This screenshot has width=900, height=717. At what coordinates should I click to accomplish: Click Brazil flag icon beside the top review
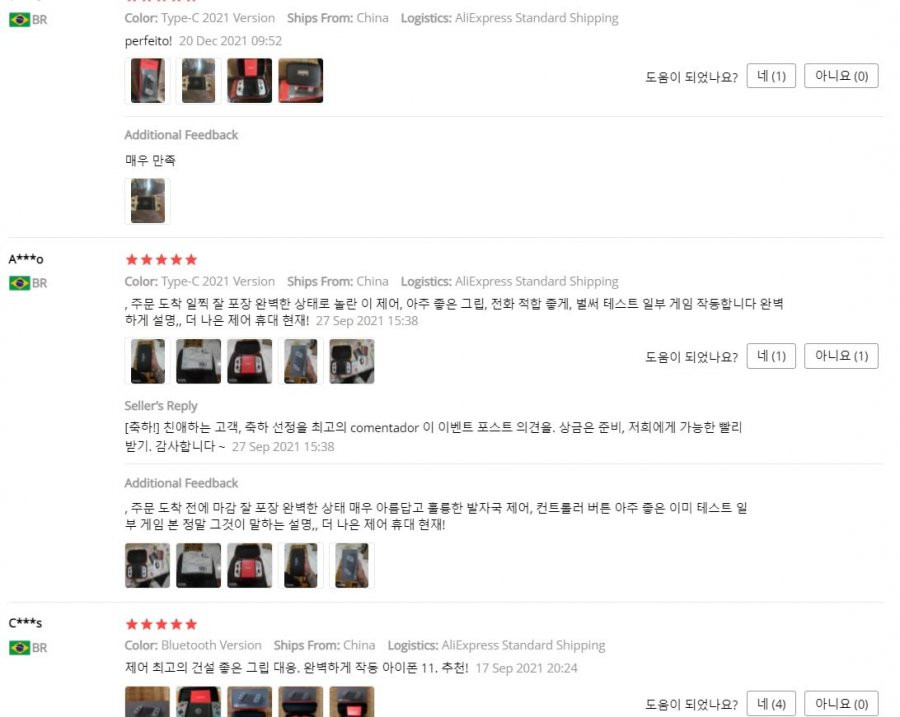pos(19,20)
